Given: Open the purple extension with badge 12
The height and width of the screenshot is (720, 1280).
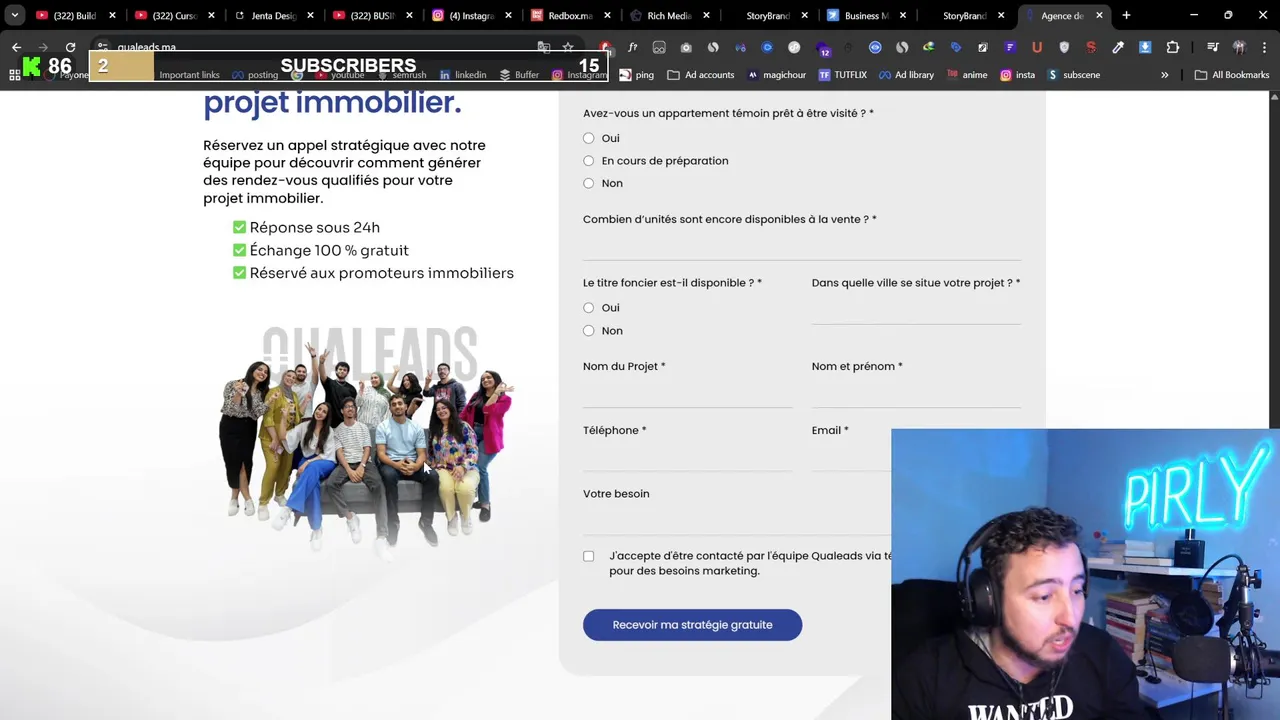Looking at the screenshot, I should click(823, 49).
